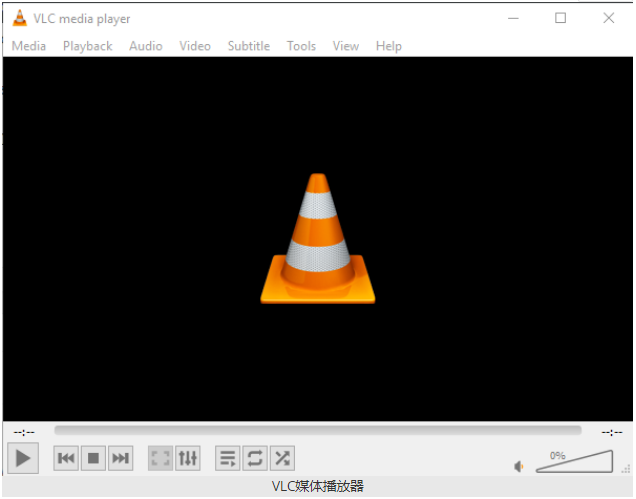636x499 pixels.
Task: Toggle loop repeat mode
Action: click(255, 459)
